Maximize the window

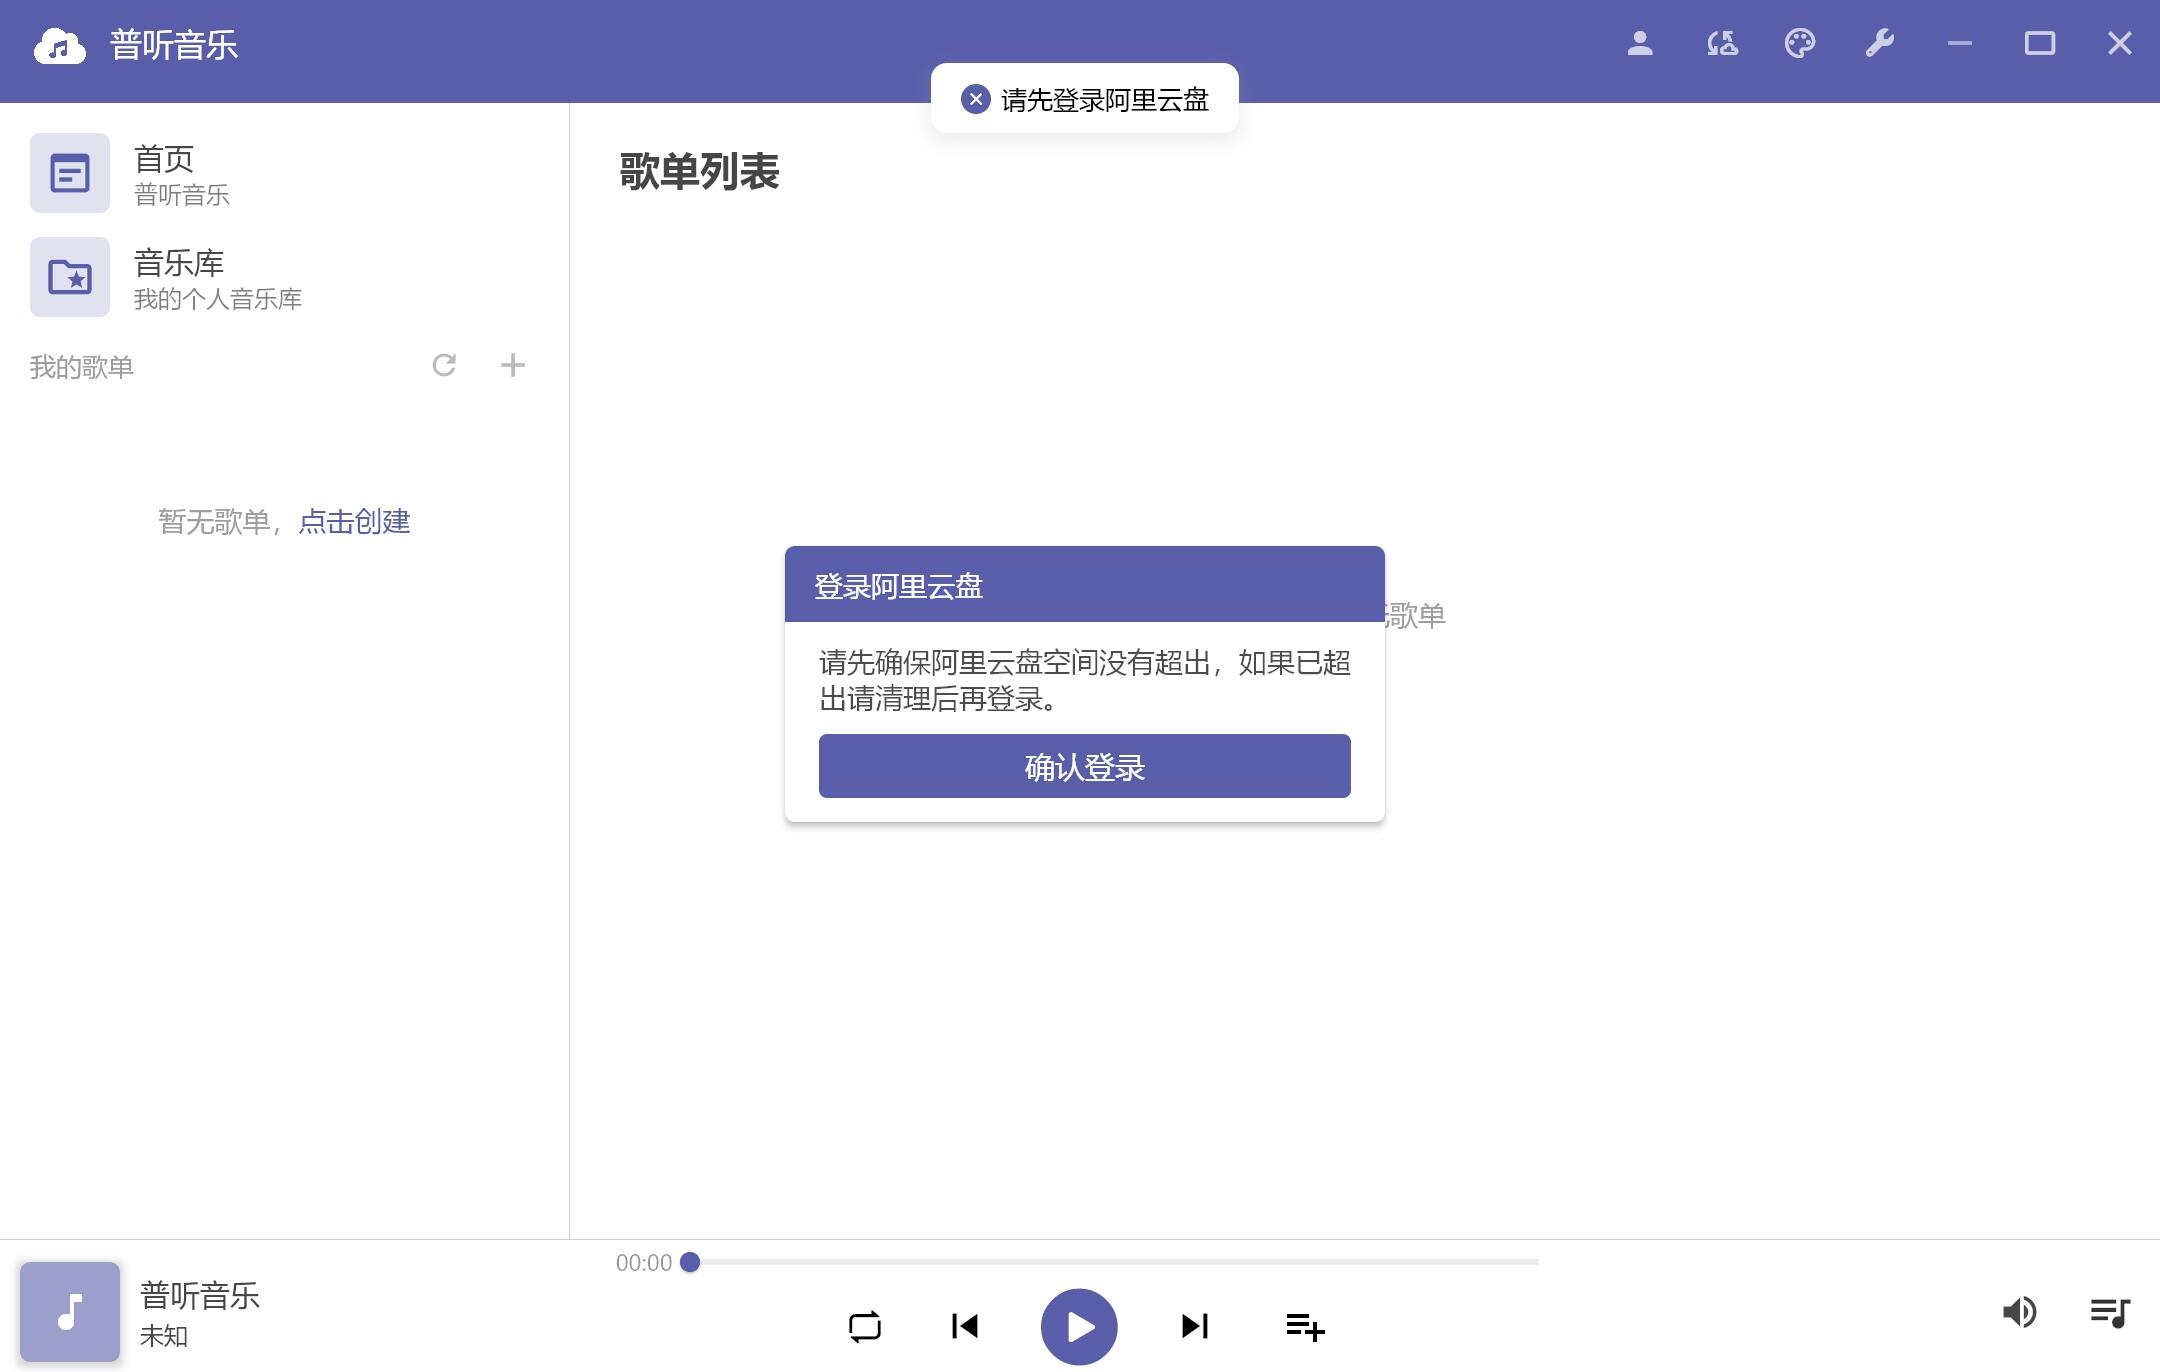coord(2040,43)
